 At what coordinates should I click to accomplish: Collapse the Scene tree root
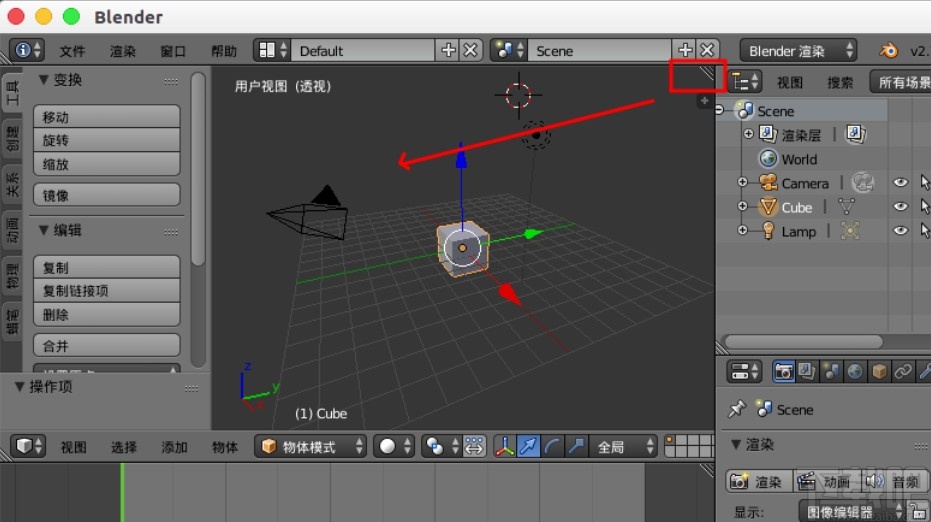(x=720, y=110)
